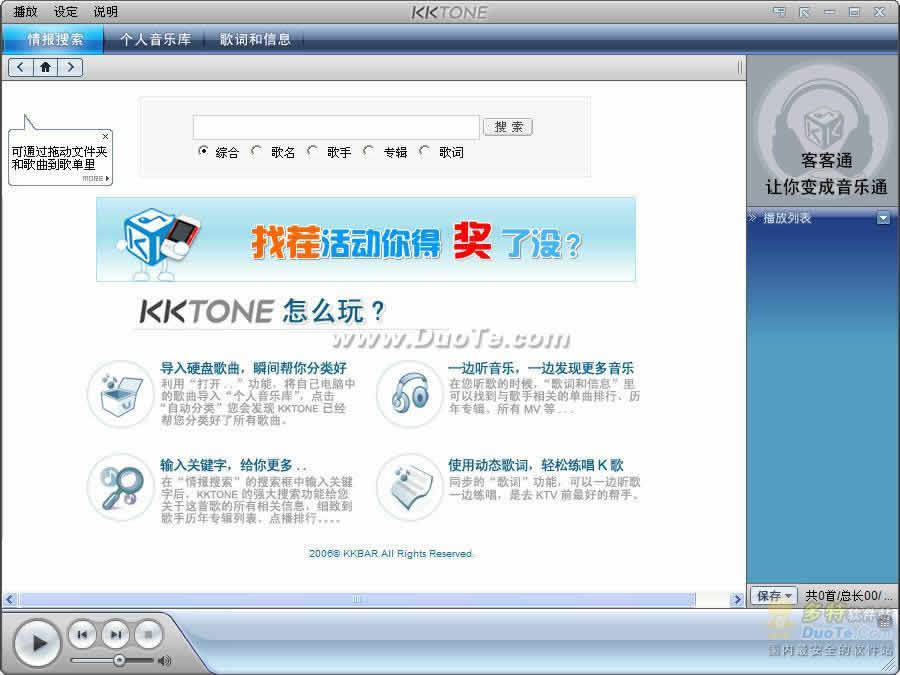The image size is (900, 675).
Task: Open the 一边听音乐 heading link
Action: (541, 368)
